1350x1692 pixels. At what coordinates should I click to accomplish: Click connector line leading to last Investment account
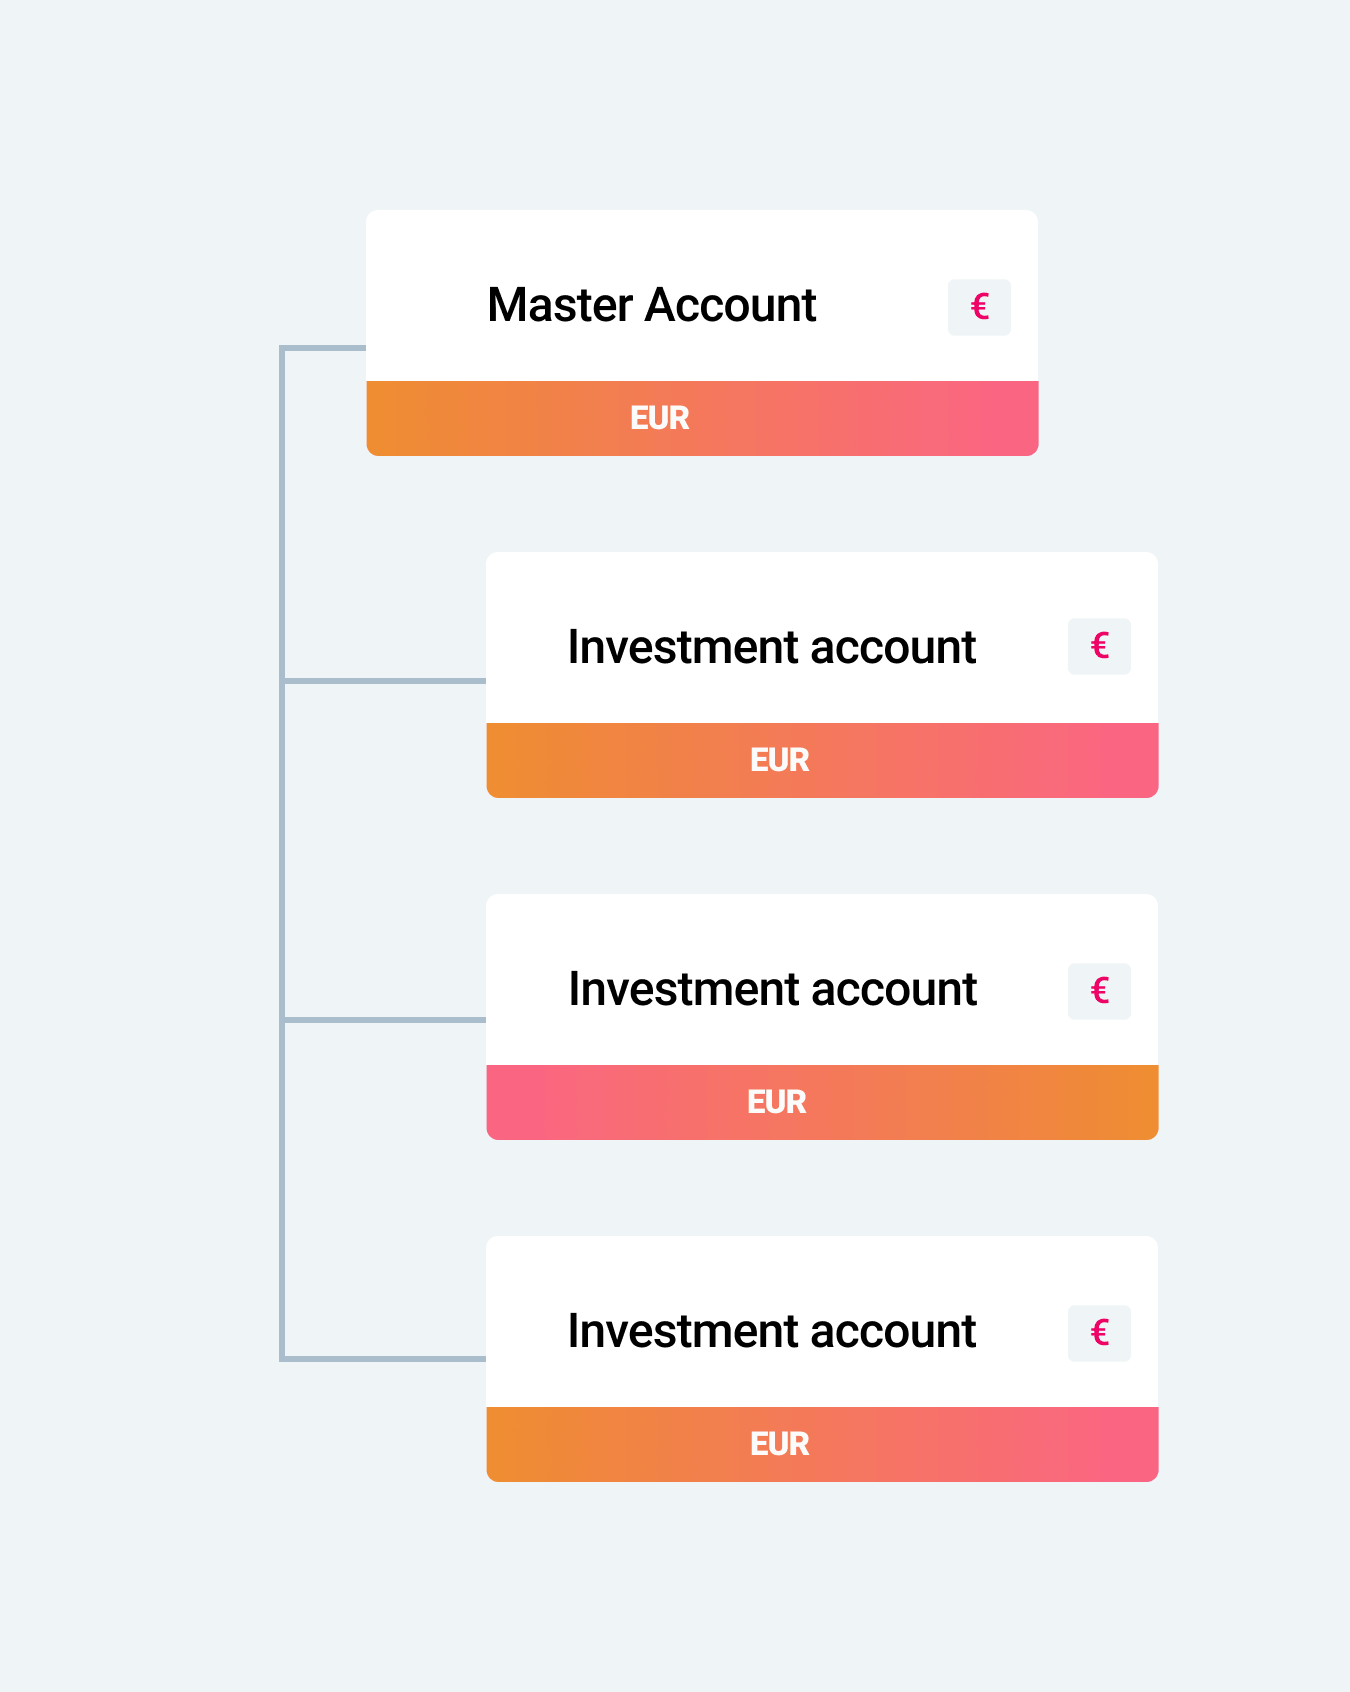click(385, 1358)
